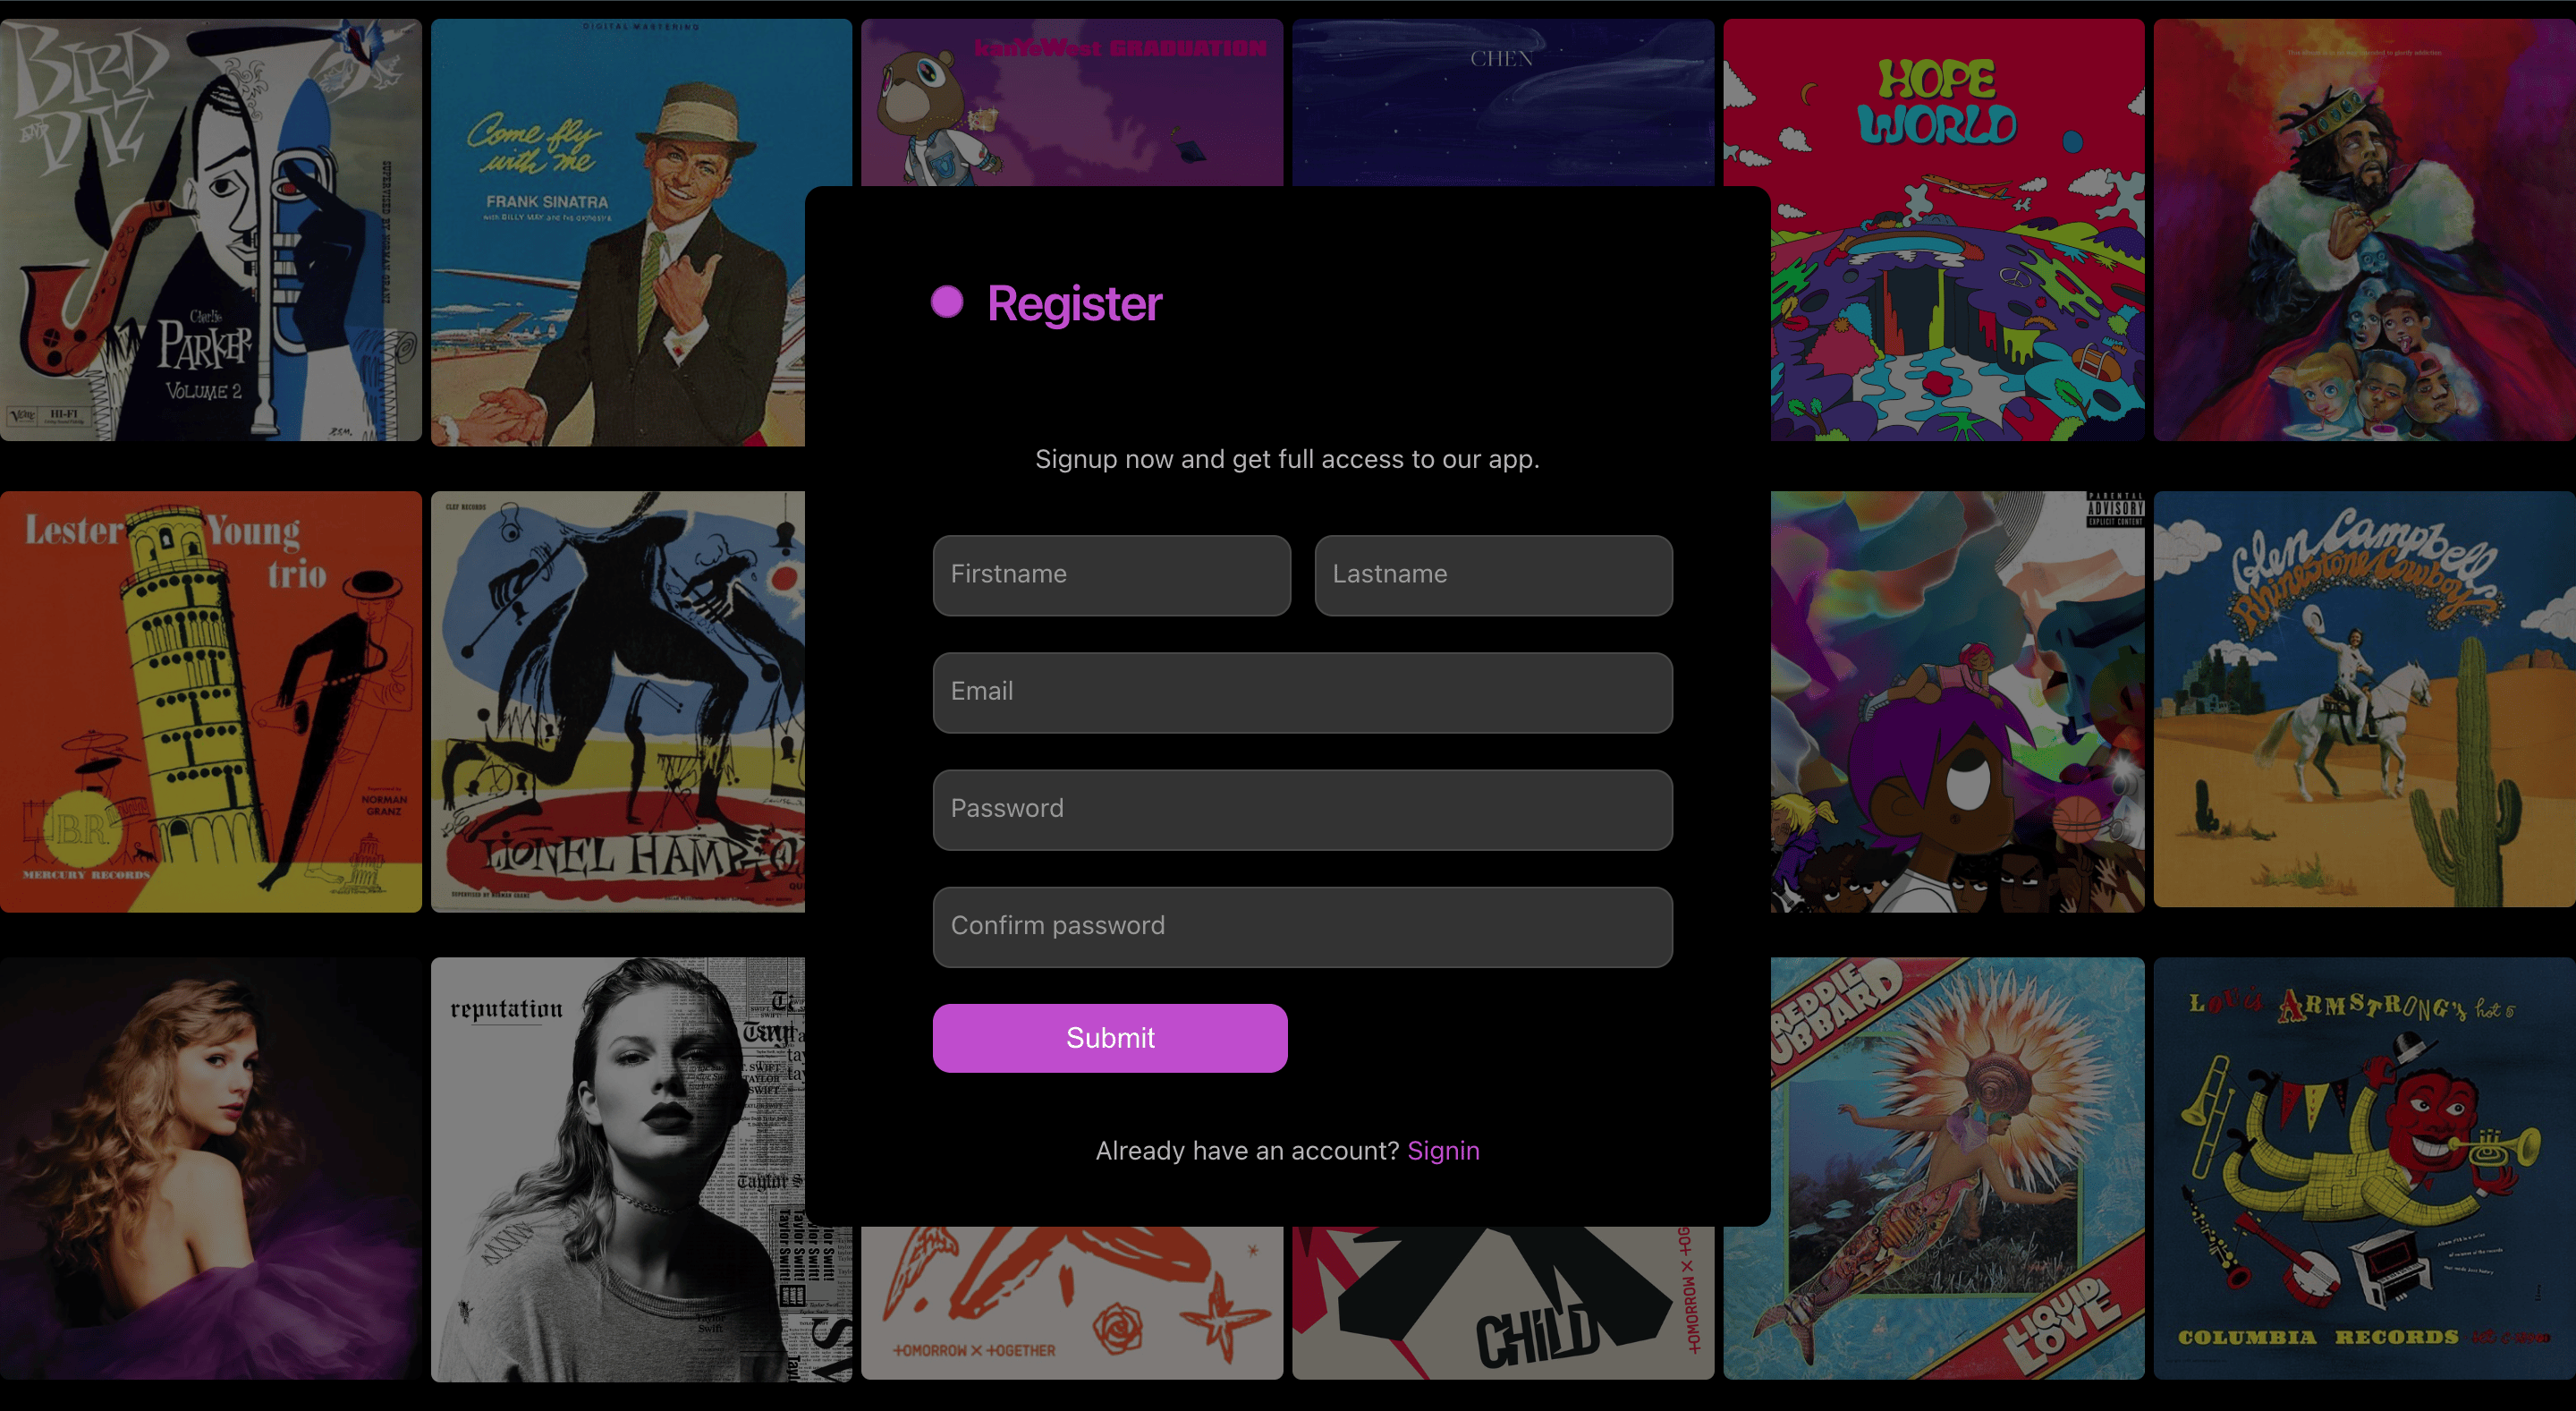Open the Tomorrow X Together Child cover
The height and width of the screenshot is (1411, 2576).
tap(1503, 1303)
